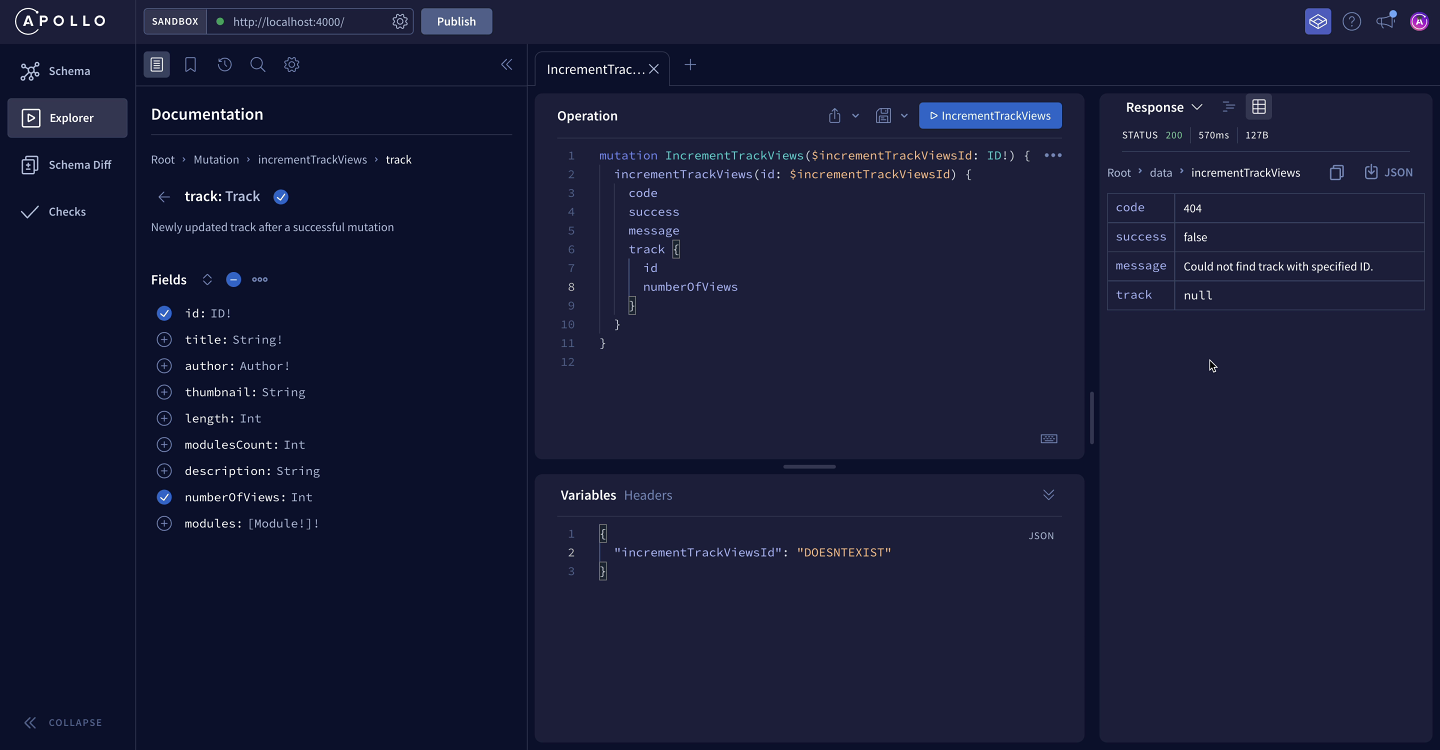Collapse the Variables panel chevron
Screen dimensions: 1440x750
click(1048, 495)
